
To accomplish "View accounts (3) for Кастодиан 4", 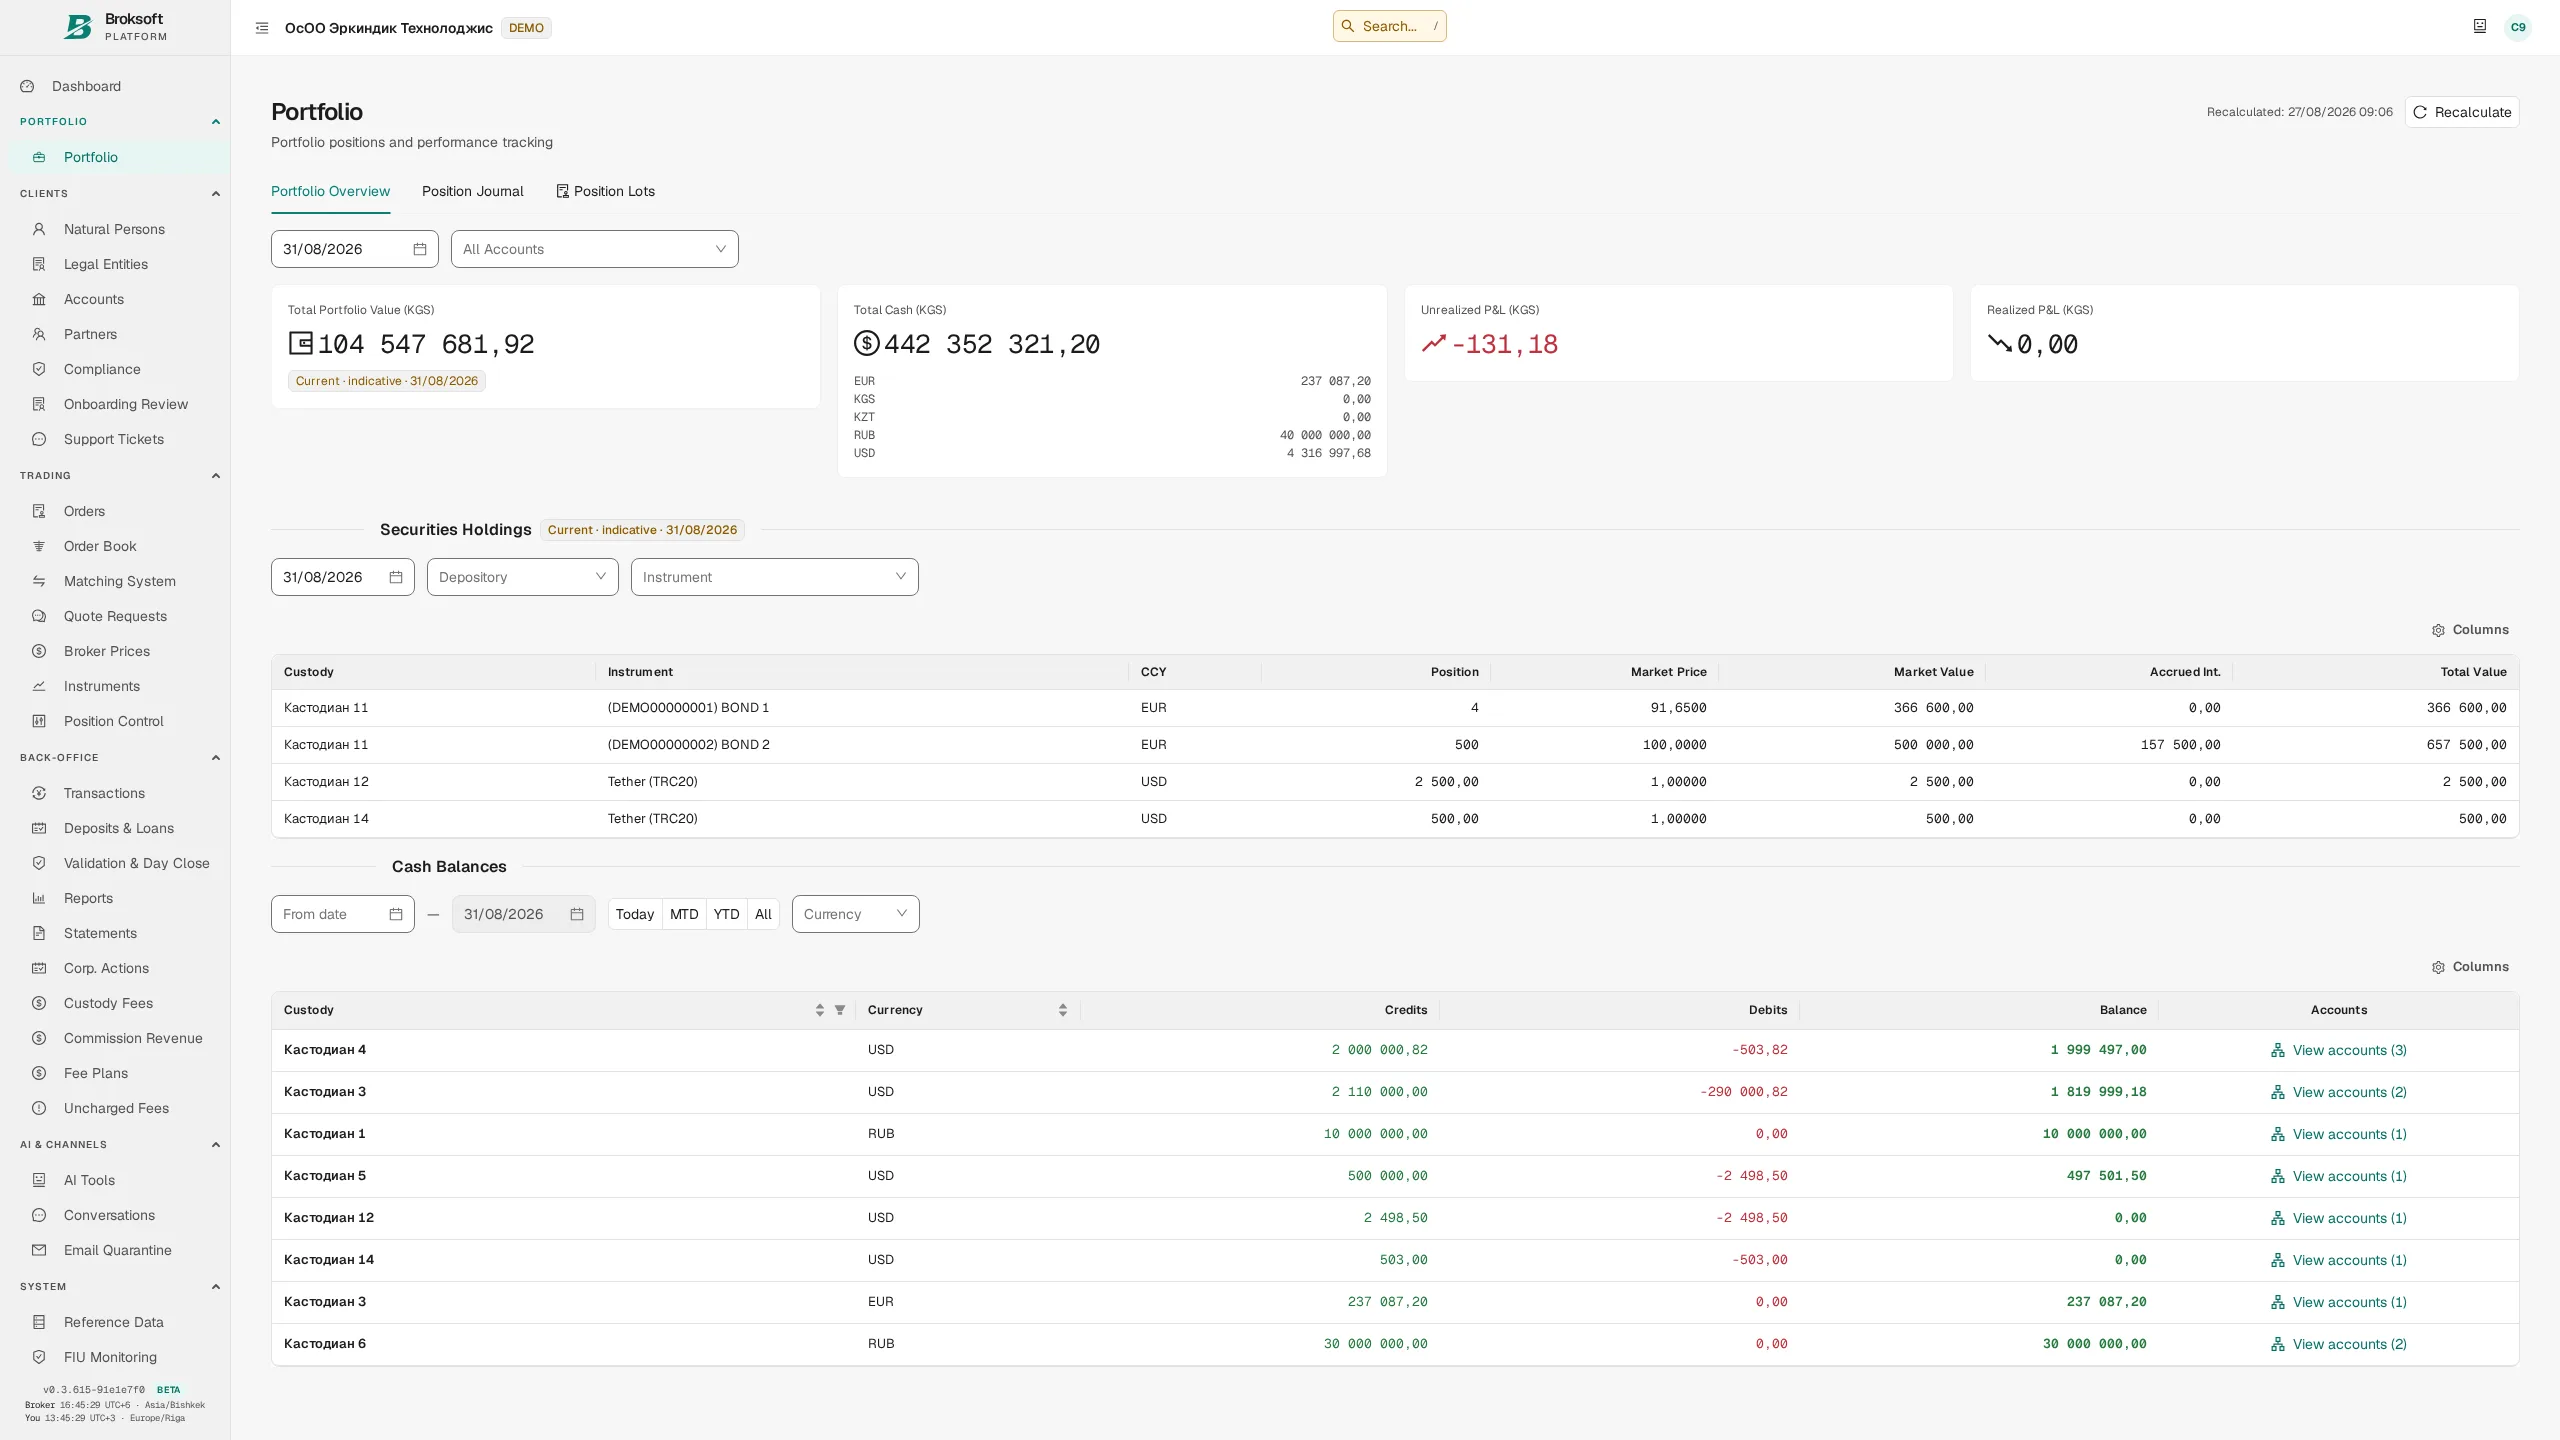I will coord(2339,1050).
